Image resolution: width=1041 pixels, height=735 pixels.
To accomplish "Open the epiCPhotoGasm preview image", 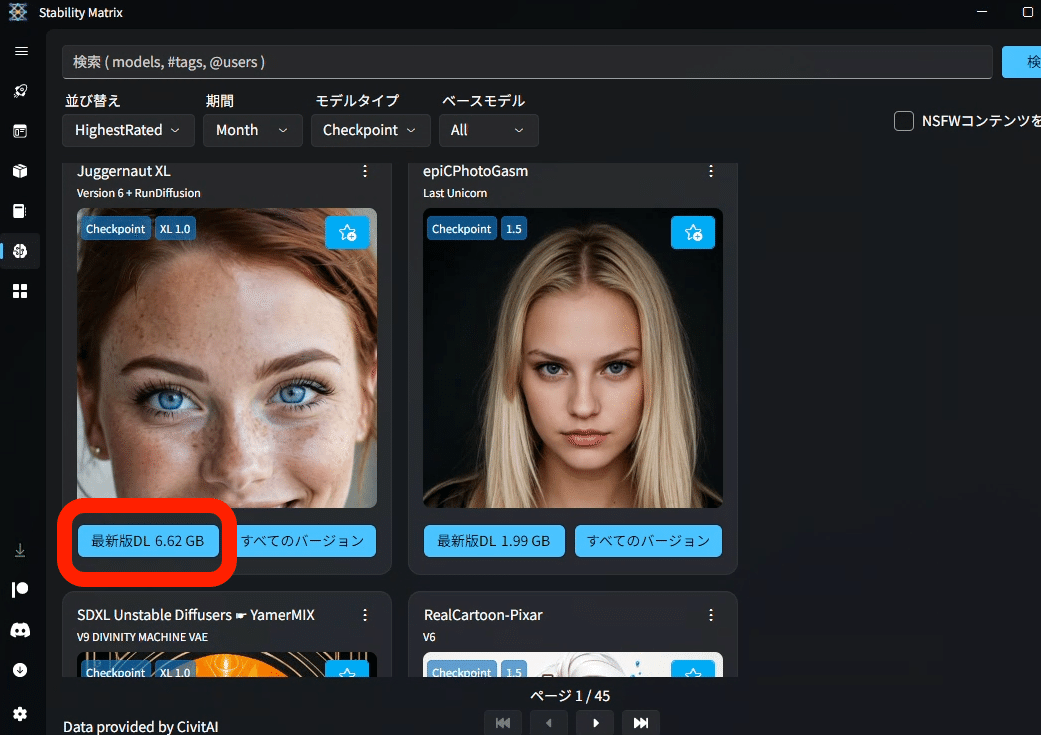I will pyautogui.click(x=573, y=358).
